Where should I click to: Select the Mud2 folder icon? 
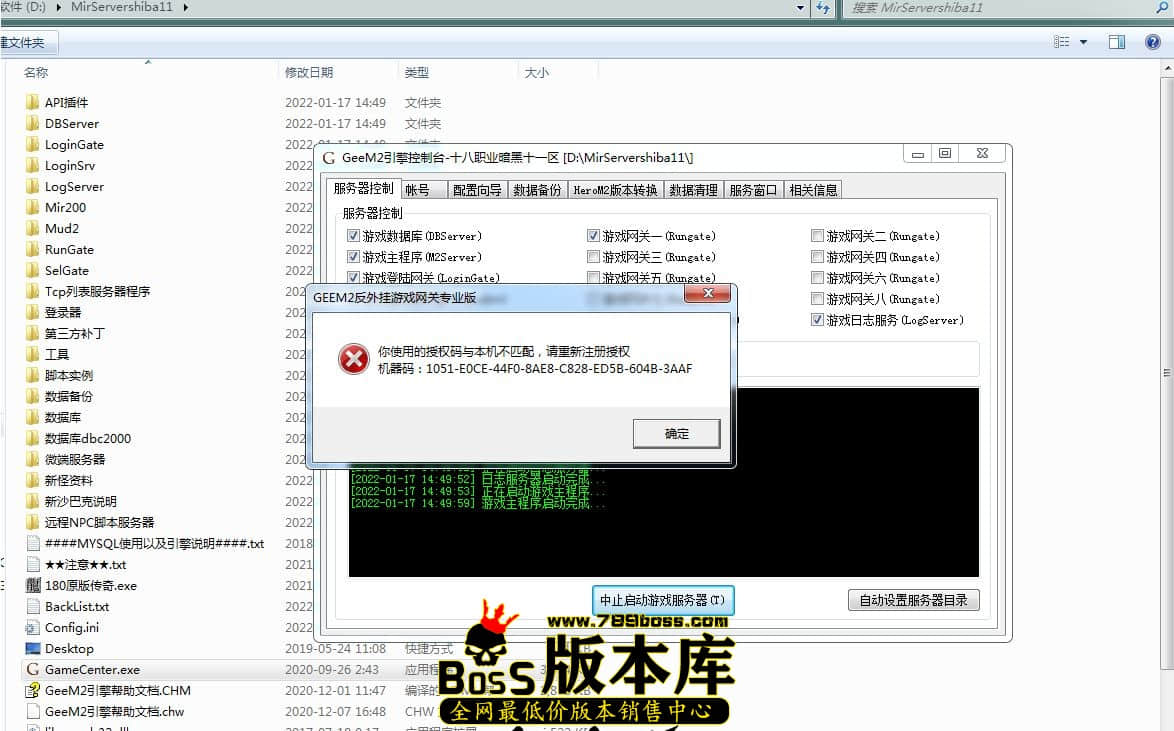[x=32, y=228]
